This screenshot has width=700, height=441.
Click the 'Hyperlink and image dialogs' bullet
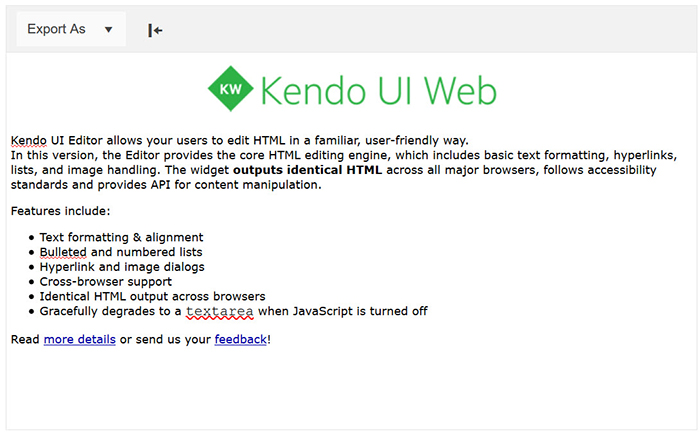(122, 267)
